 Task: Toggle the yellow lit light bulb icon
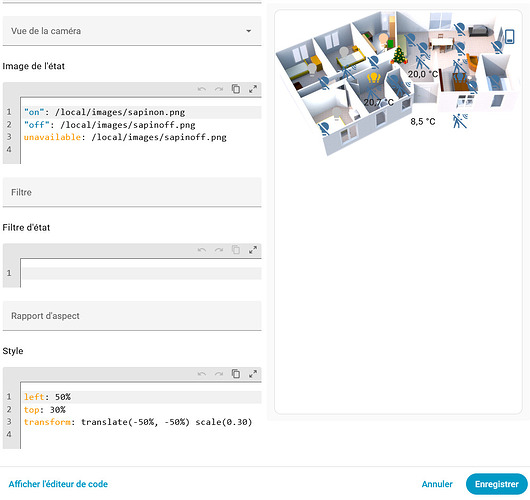(374, 78)
